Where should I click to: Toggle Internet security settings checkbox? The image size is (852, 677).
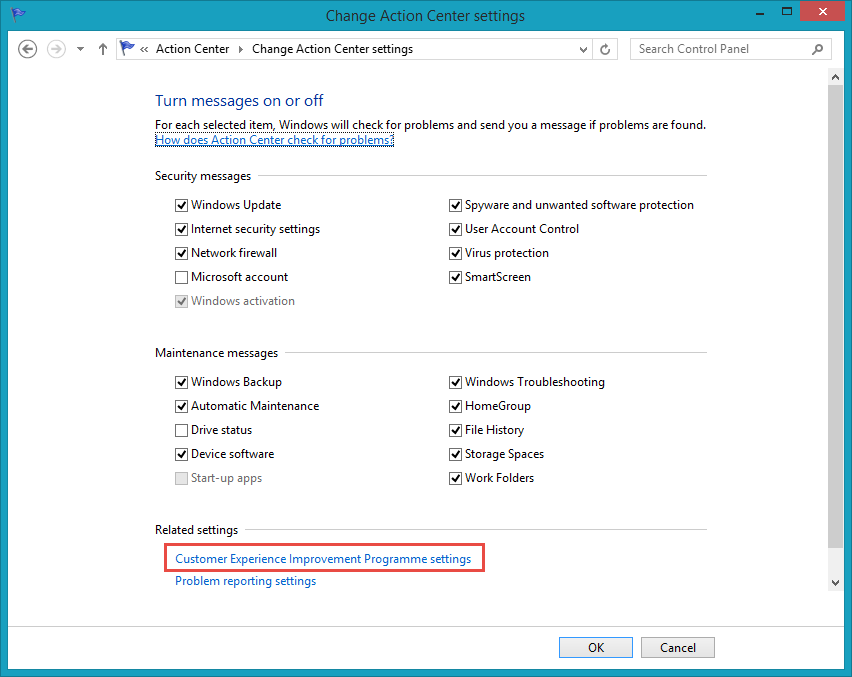tap(181, 229)
